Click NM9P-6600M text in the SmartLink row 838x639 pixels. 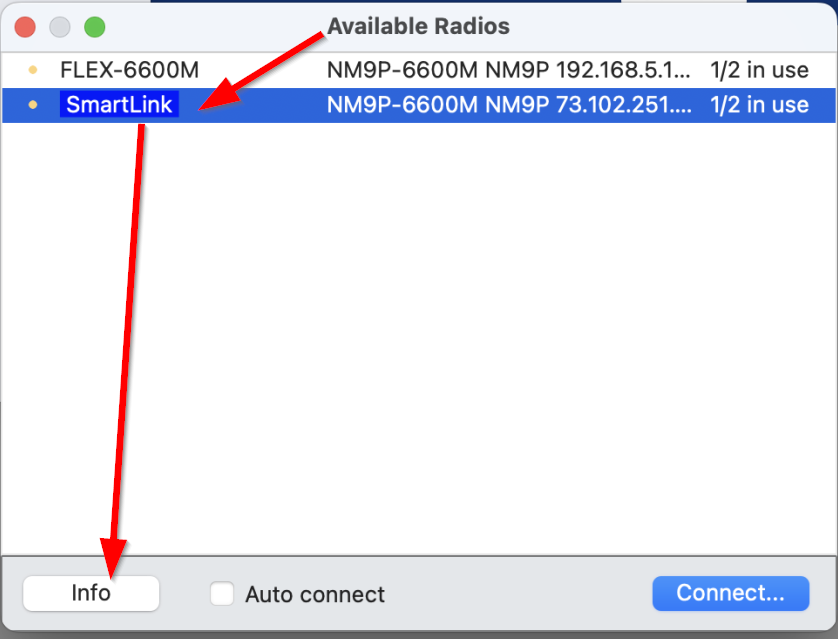pos(402,105)
